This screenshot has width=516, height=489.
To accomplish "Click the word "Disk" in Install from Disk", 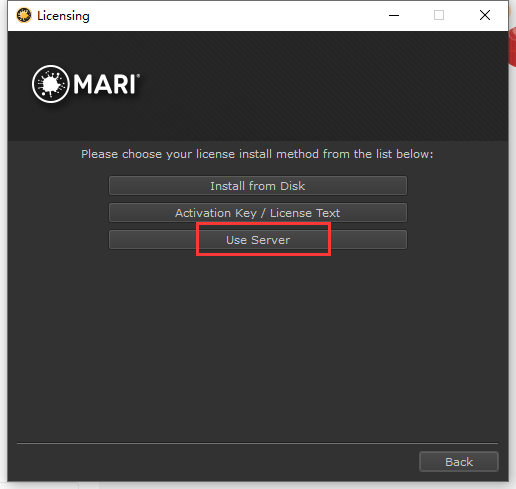I will coord(292,186).
